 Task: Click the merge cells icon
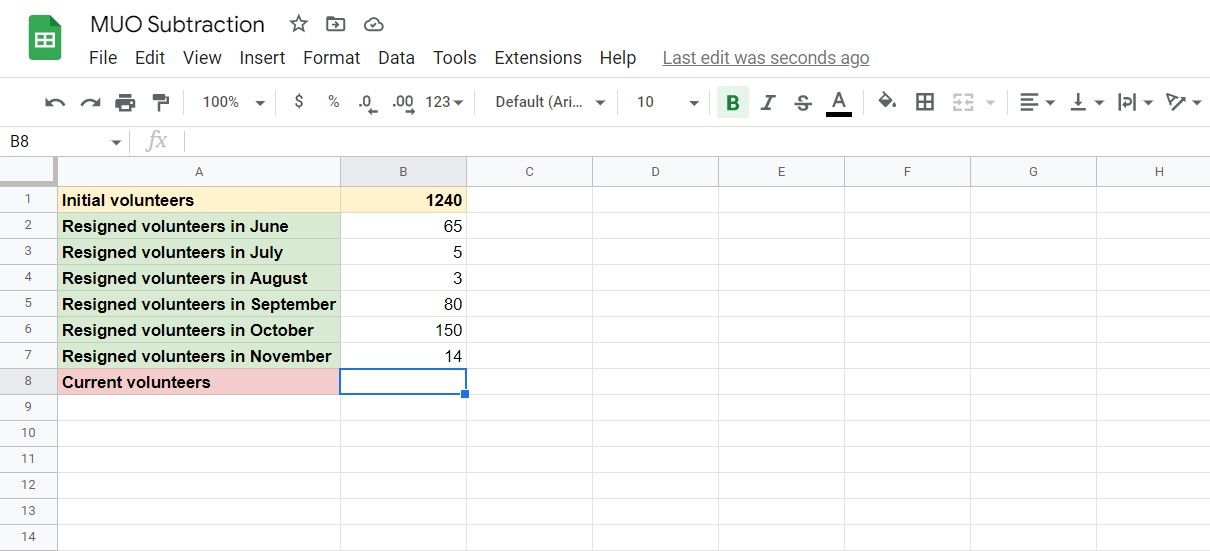(x=963, y=102)
